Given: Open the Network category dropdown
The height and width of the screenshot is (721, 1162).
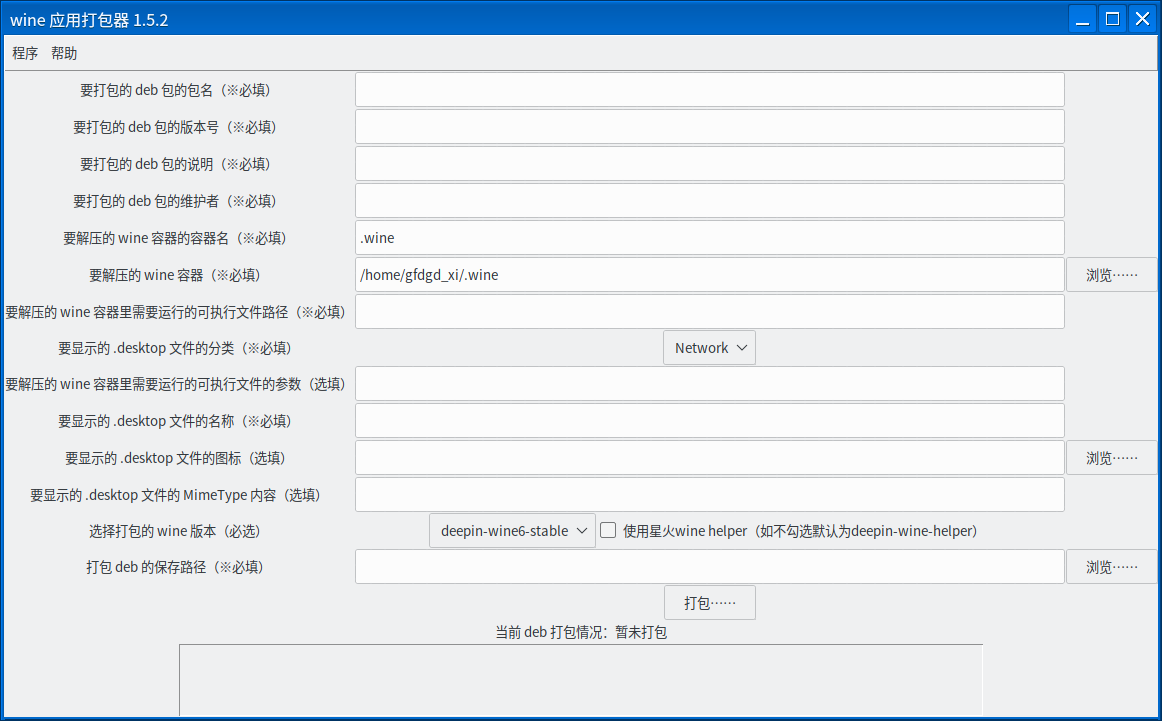Looking at the screenshot, I should tap(709, 348).
